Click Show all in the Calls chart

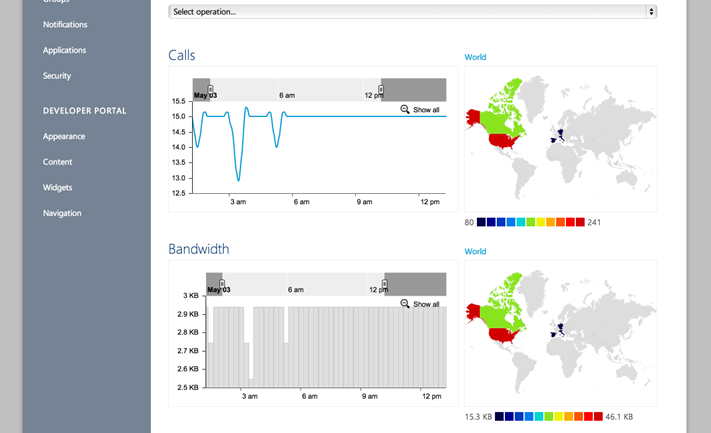point(426,110)
